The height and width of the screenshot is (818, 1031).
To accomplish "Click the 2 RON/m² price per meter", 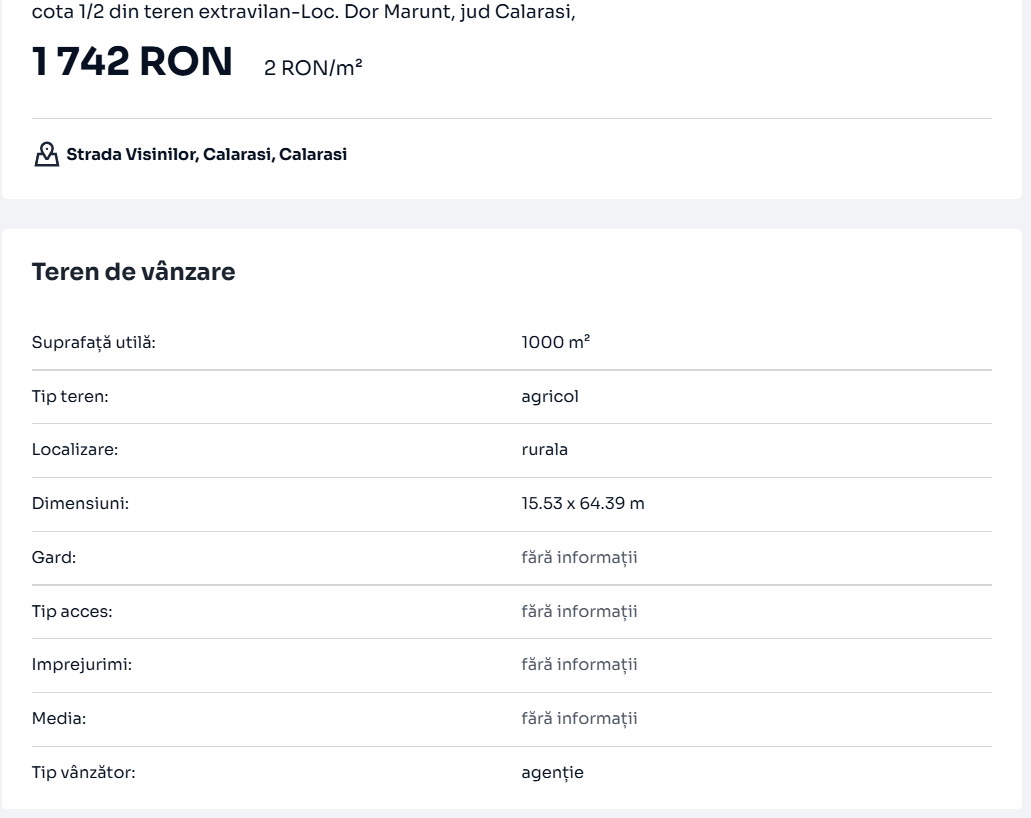I will pos(313,68).
